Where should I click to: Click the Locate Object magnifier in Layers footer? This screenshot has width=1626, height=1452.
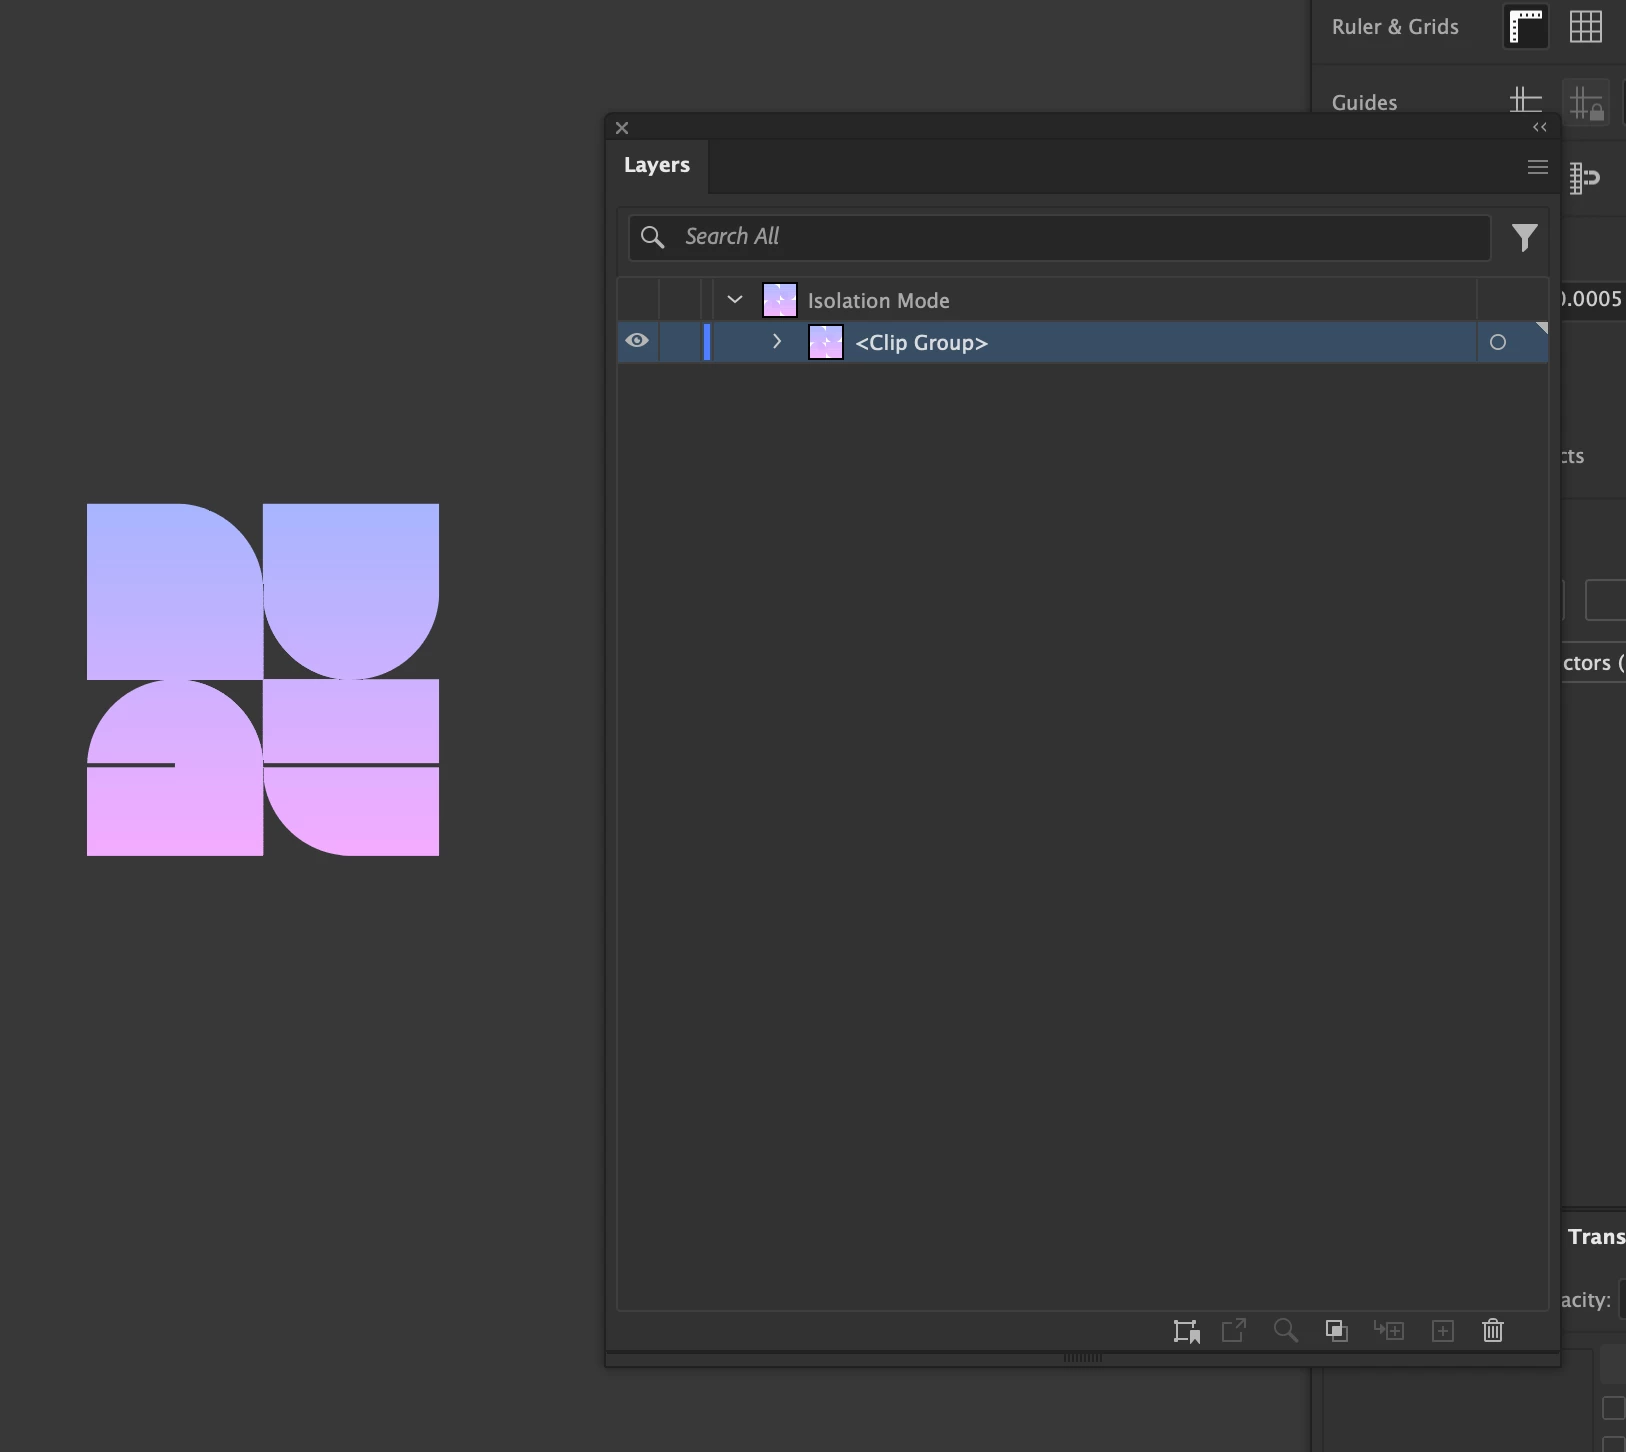pyautogui.click(x=1285, y=1330)
